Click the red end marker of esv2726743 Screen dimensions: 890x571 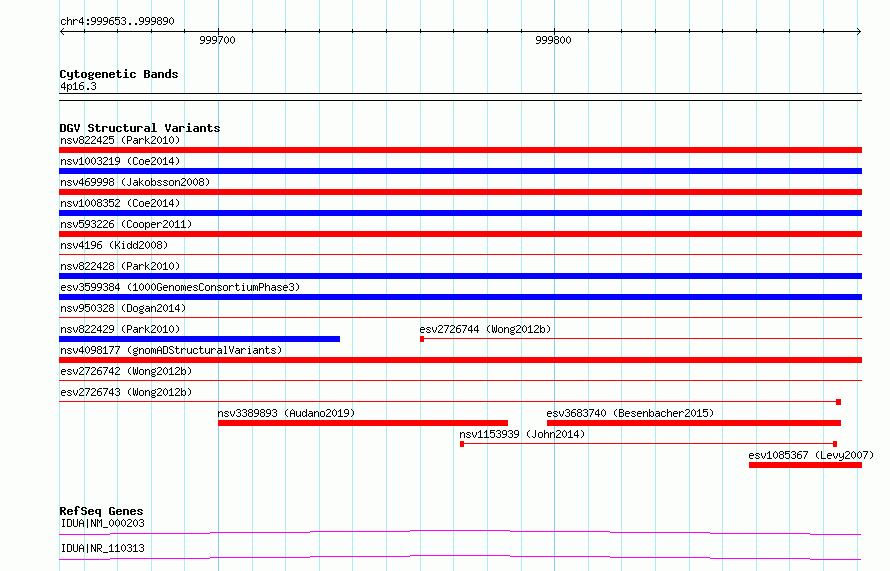pos(838,402)
